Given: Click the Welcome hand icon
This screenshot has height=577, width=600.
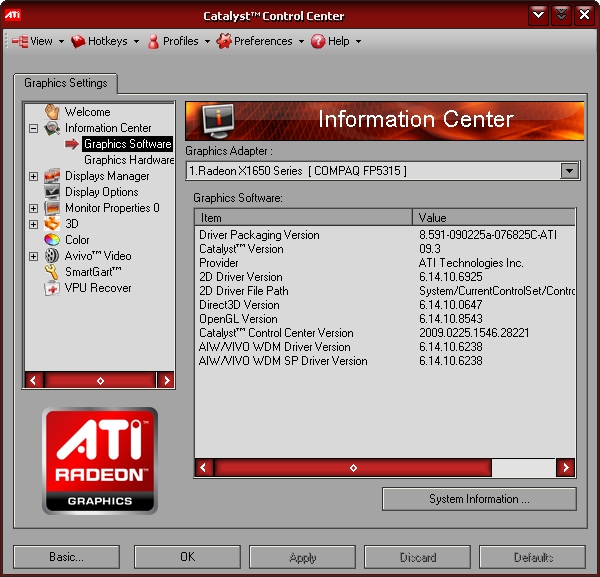Looking at the screenshot, I should (x=52, y=112).
